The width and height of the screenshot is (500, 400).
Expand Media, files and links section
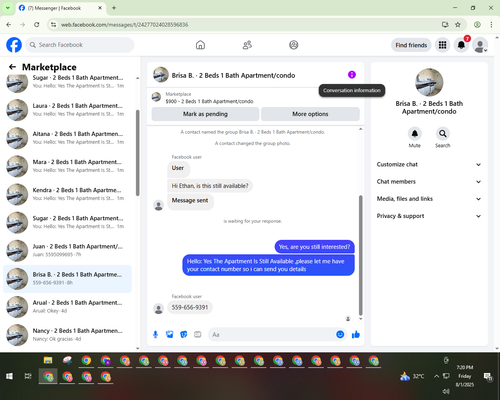pyautogui.click(x=429, y=199)
